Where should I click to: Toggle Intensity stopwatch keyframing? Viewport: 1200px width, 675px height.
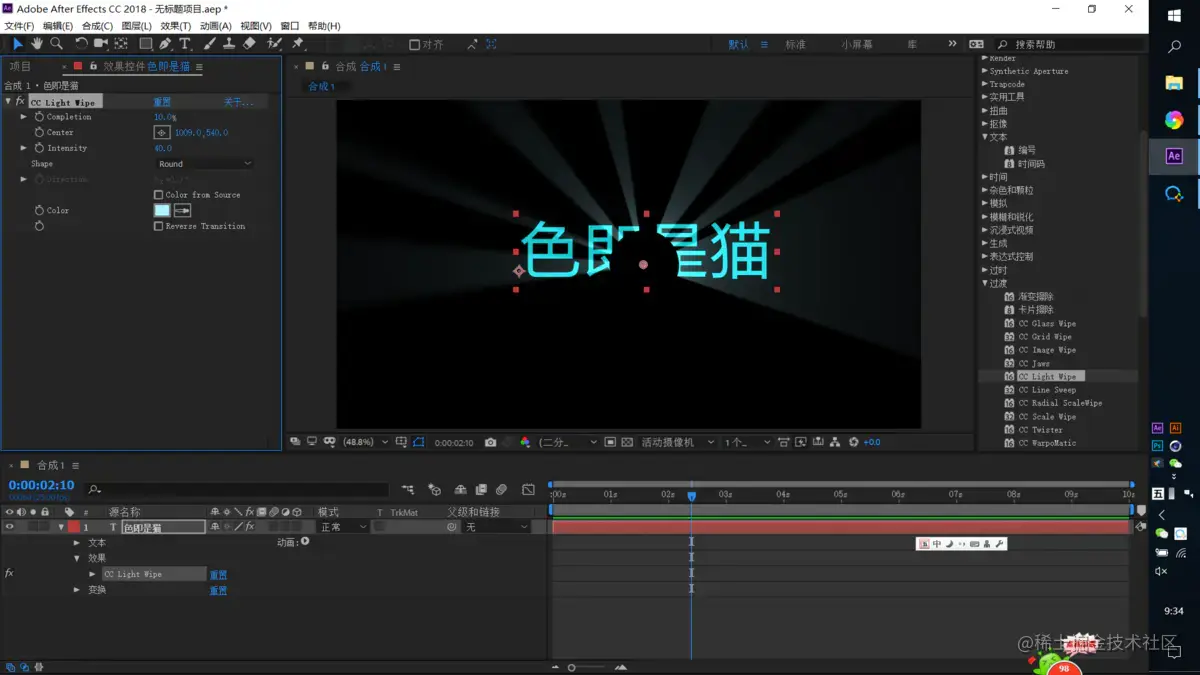pyautogui.click(x=39, y=148)
